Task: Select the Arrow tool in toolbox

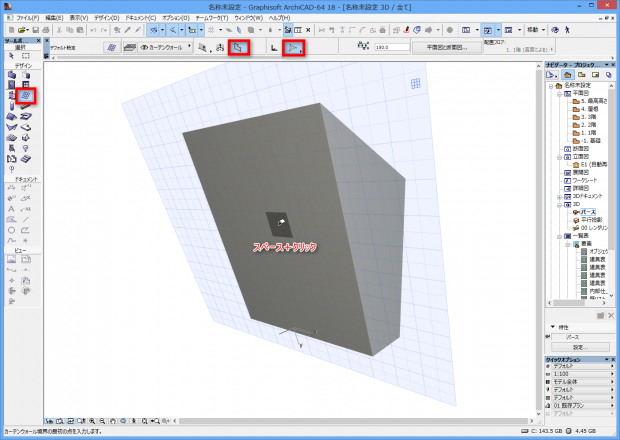Action: click(11, 56)
